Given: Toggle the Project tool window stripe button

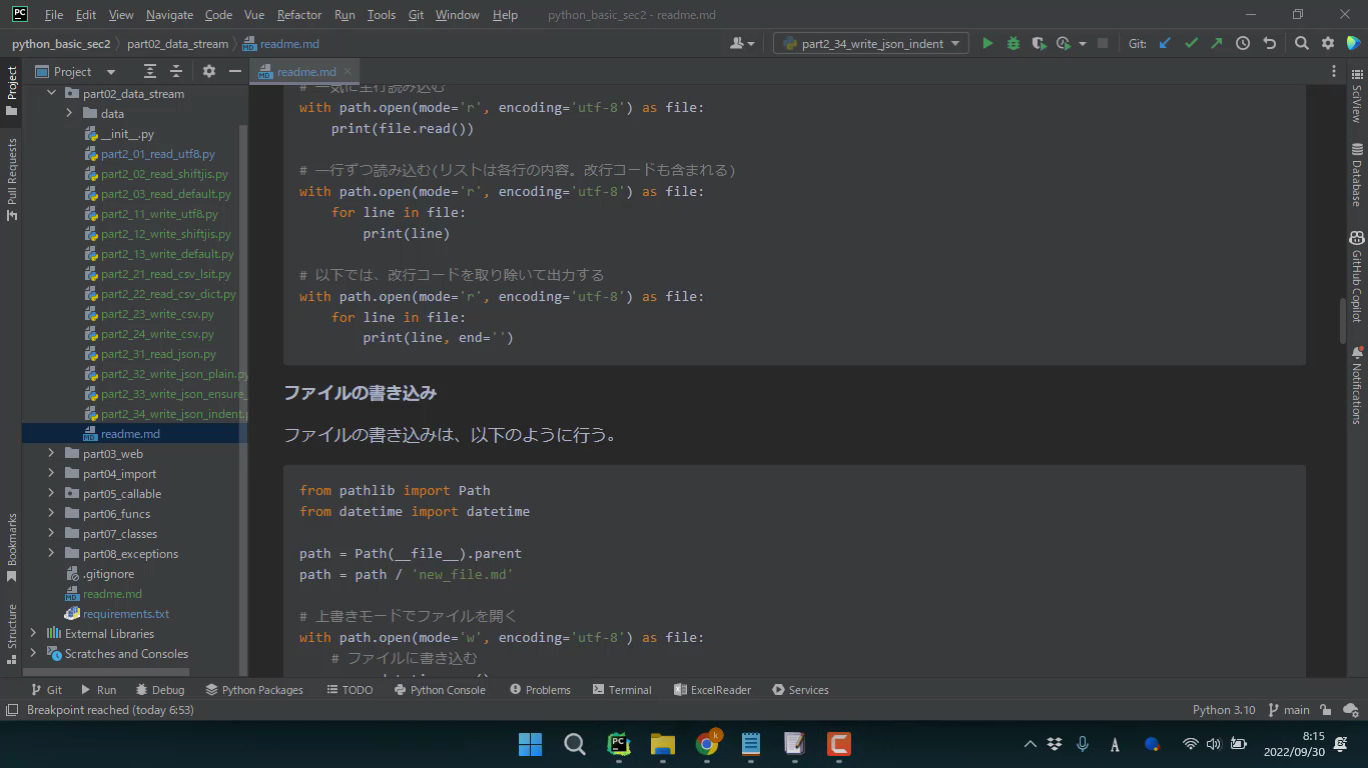Looking at the screenshot, I should pos(12,90).
